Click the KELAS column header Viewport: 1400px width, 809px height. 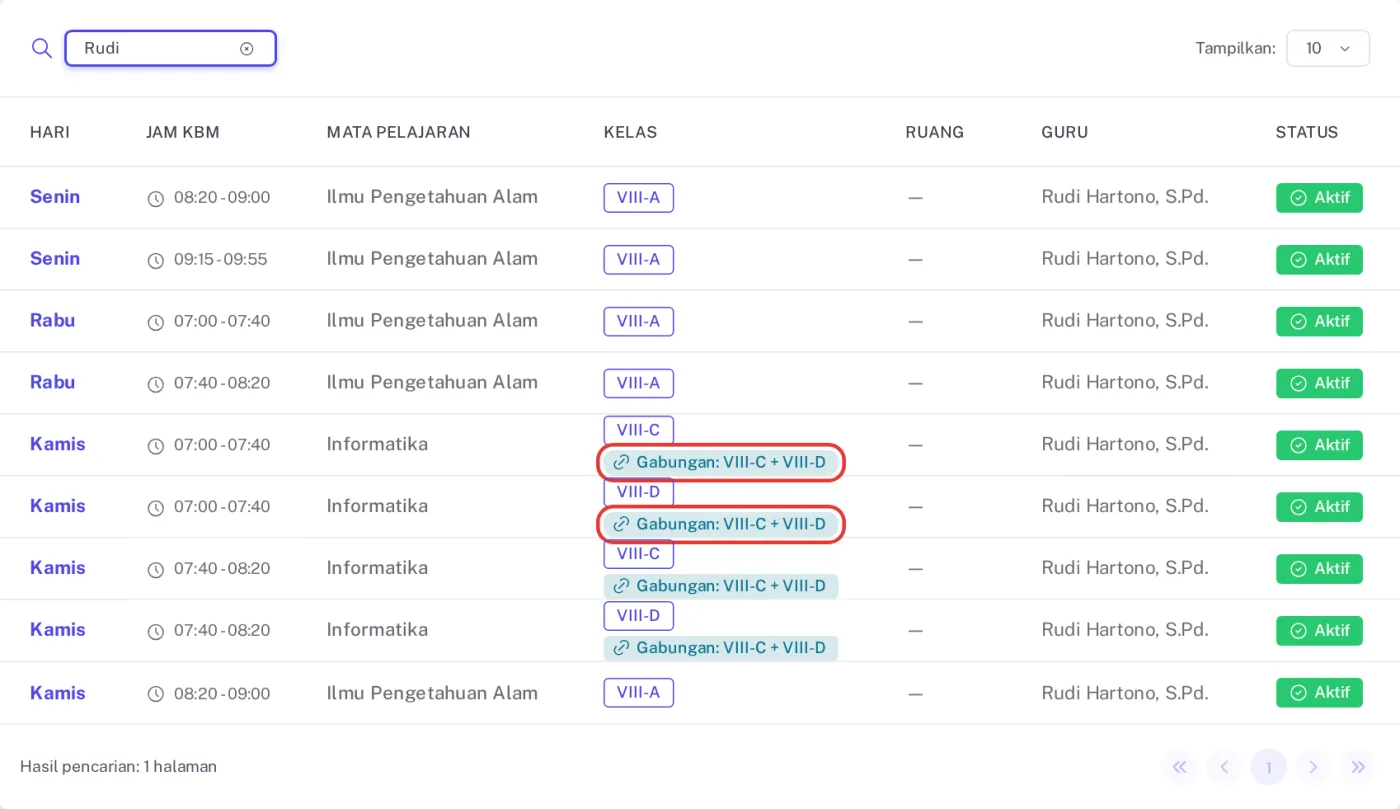pyautogui.click(x=630, y=132)
